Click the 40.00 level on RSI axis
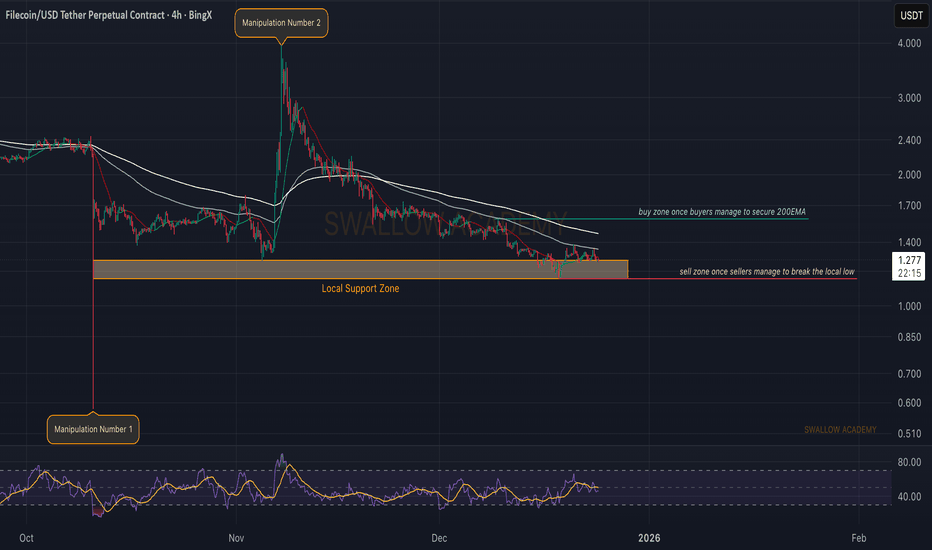Screen dimensions: 932x550 [910, 497]
